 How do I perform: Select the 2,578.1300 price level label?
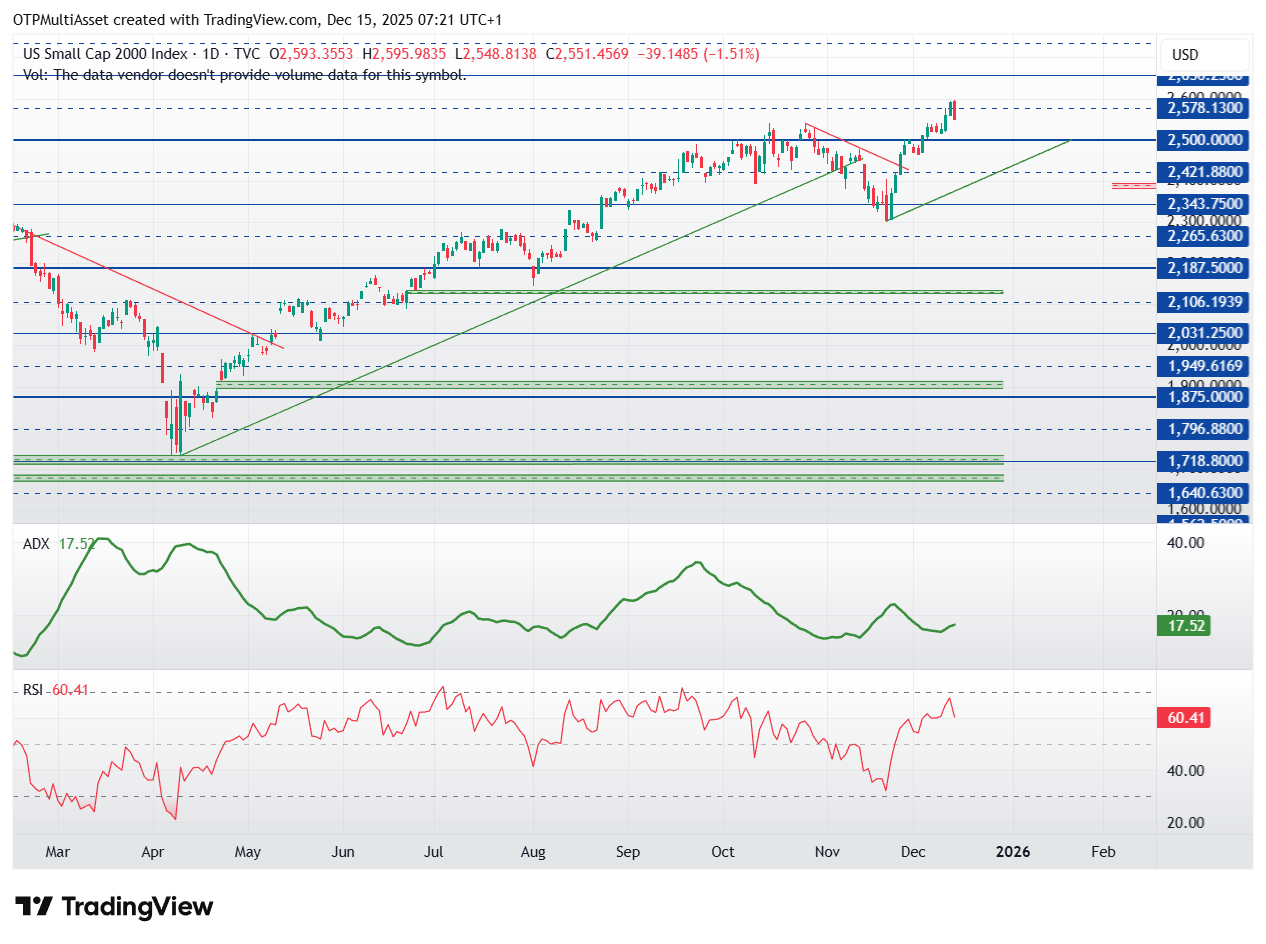[x=1204, y=108]
